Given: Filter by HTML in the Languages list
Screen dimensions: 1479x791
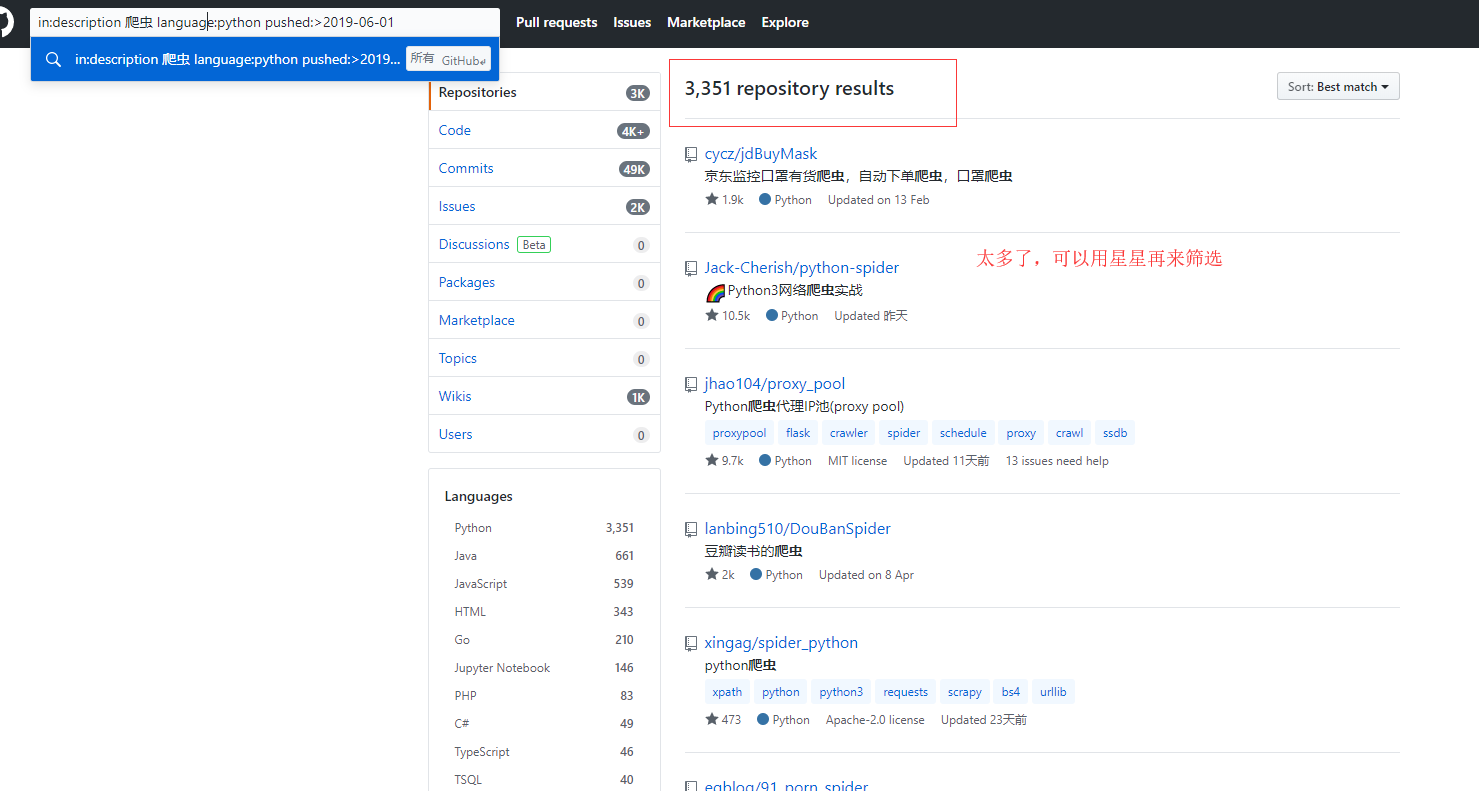Looking at the screenshot, I should click(x=544, y=612).
